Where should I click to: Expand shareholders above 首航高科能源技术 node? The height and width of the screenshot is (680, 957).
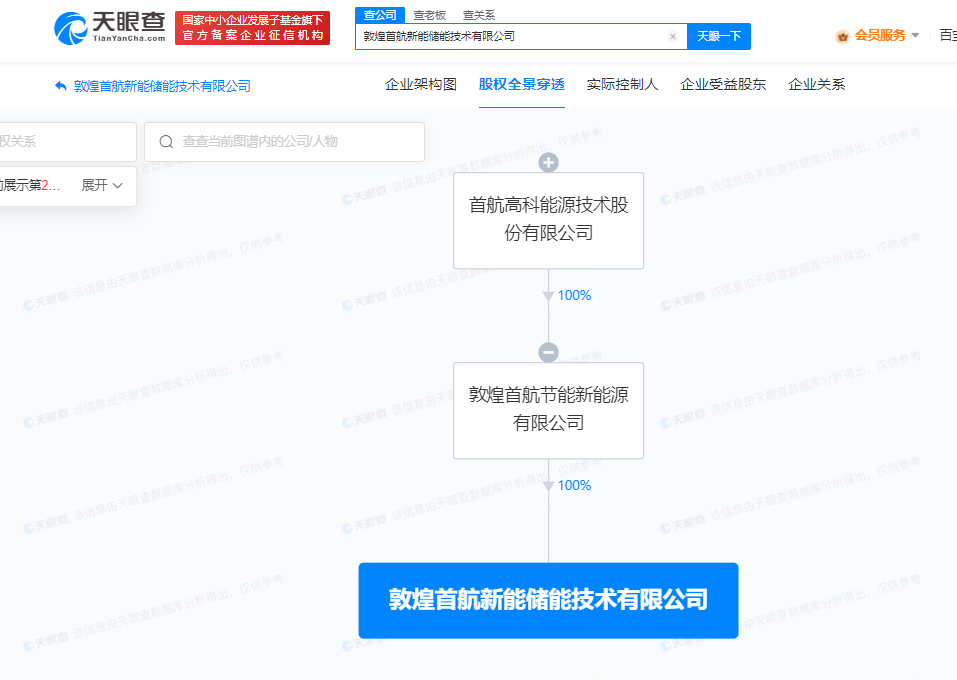[548, 162]
